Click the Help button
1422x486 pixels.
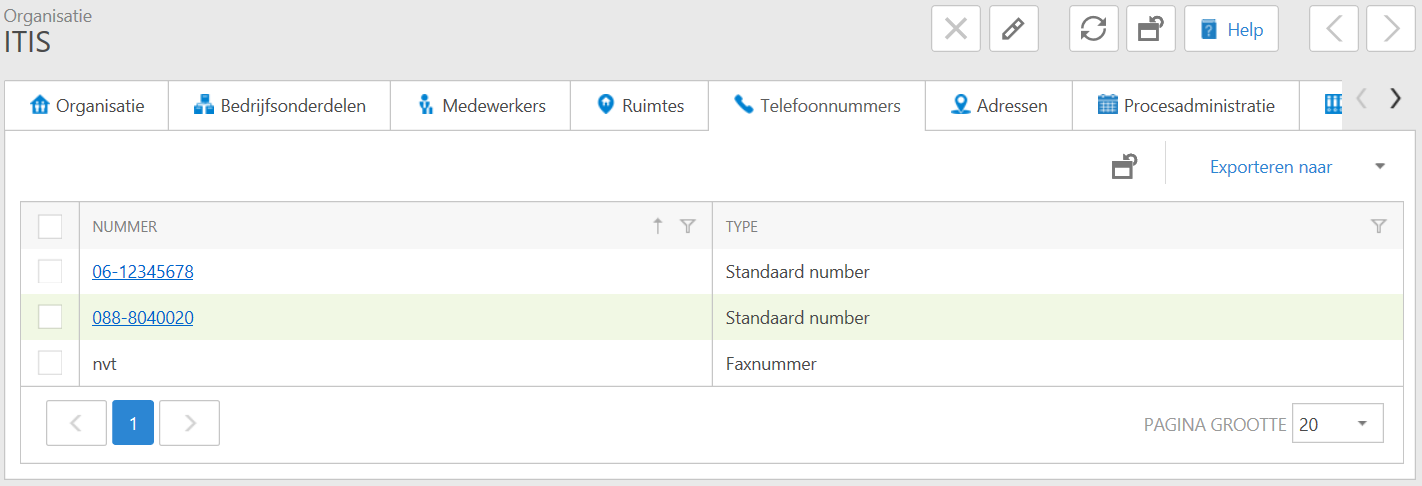tap(1232, 29)
